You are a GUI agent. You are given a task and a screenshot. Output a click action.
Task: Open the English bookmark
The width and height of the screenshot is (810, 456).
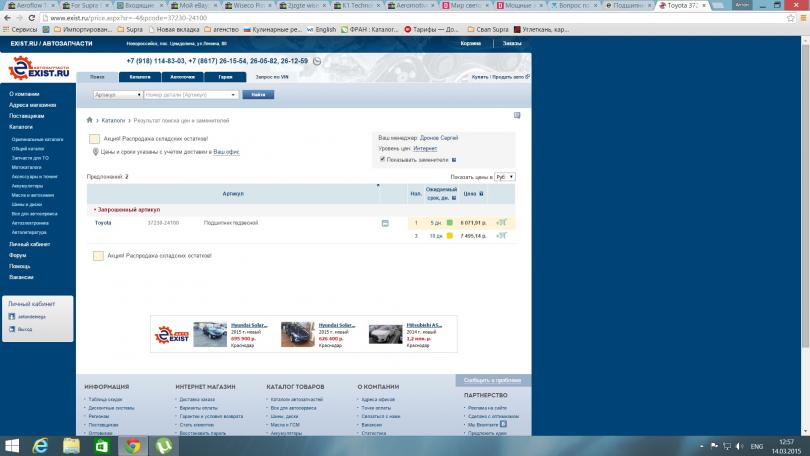321,29
